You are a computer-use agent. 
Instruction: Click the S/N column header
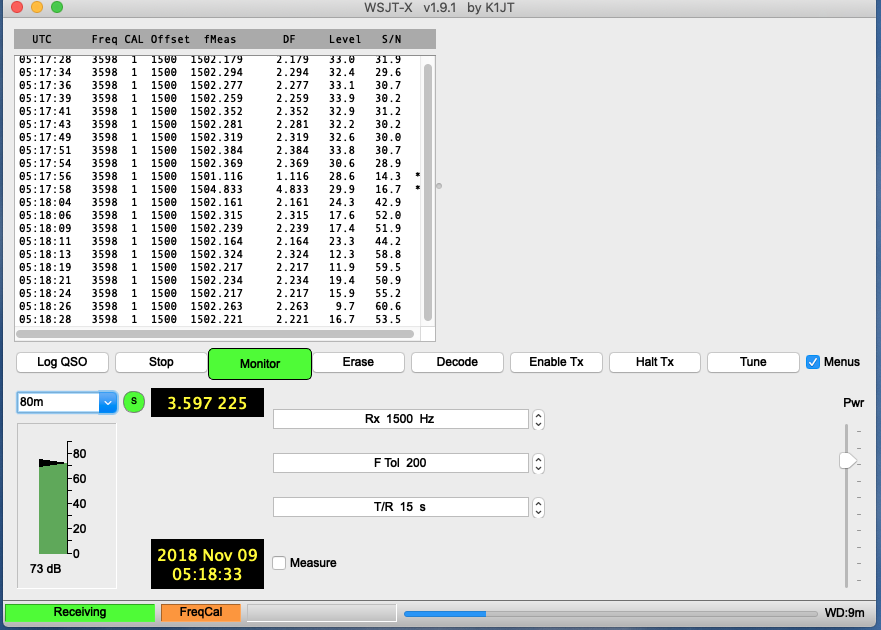392,39
